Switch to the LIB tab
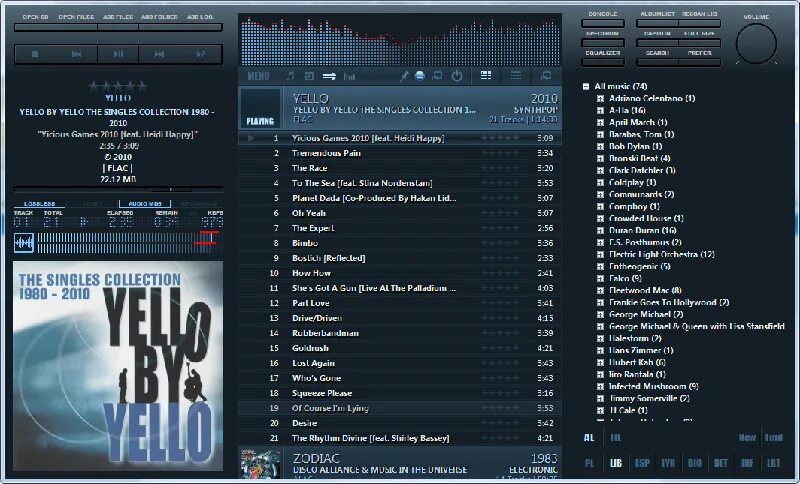 point(616,463)
